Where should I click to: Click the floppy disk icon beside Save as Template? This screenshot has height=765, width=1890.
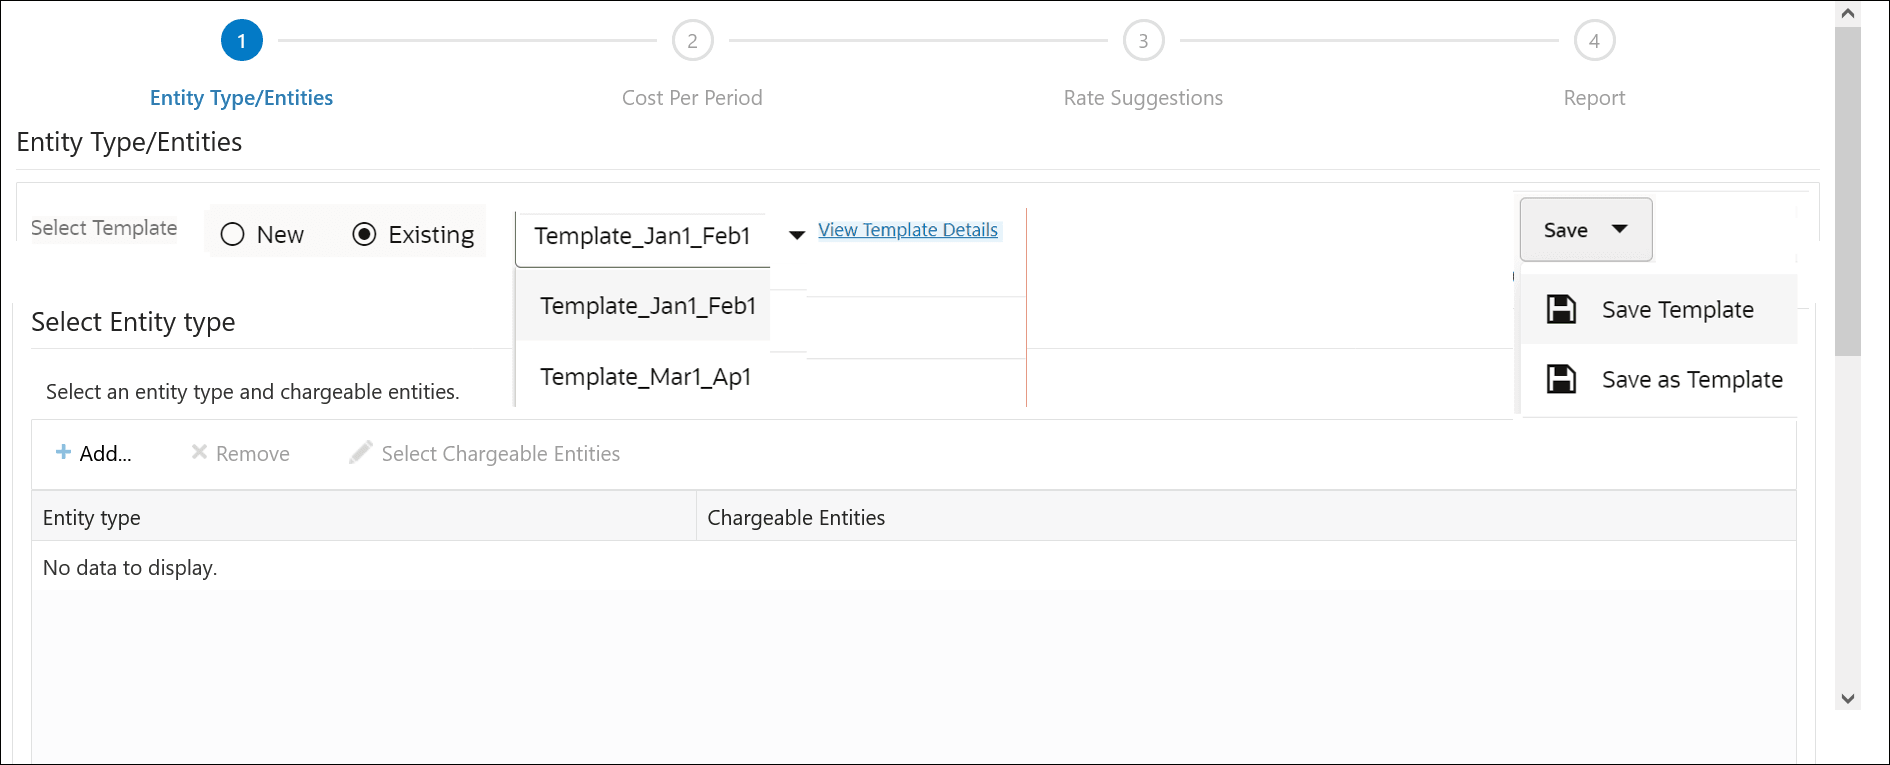pos(1561,379)
